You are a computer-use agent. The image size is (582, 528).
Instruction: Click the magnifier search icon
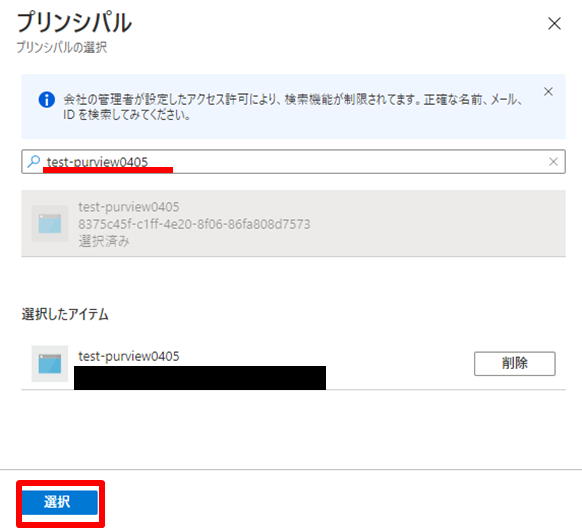(34, 161)
